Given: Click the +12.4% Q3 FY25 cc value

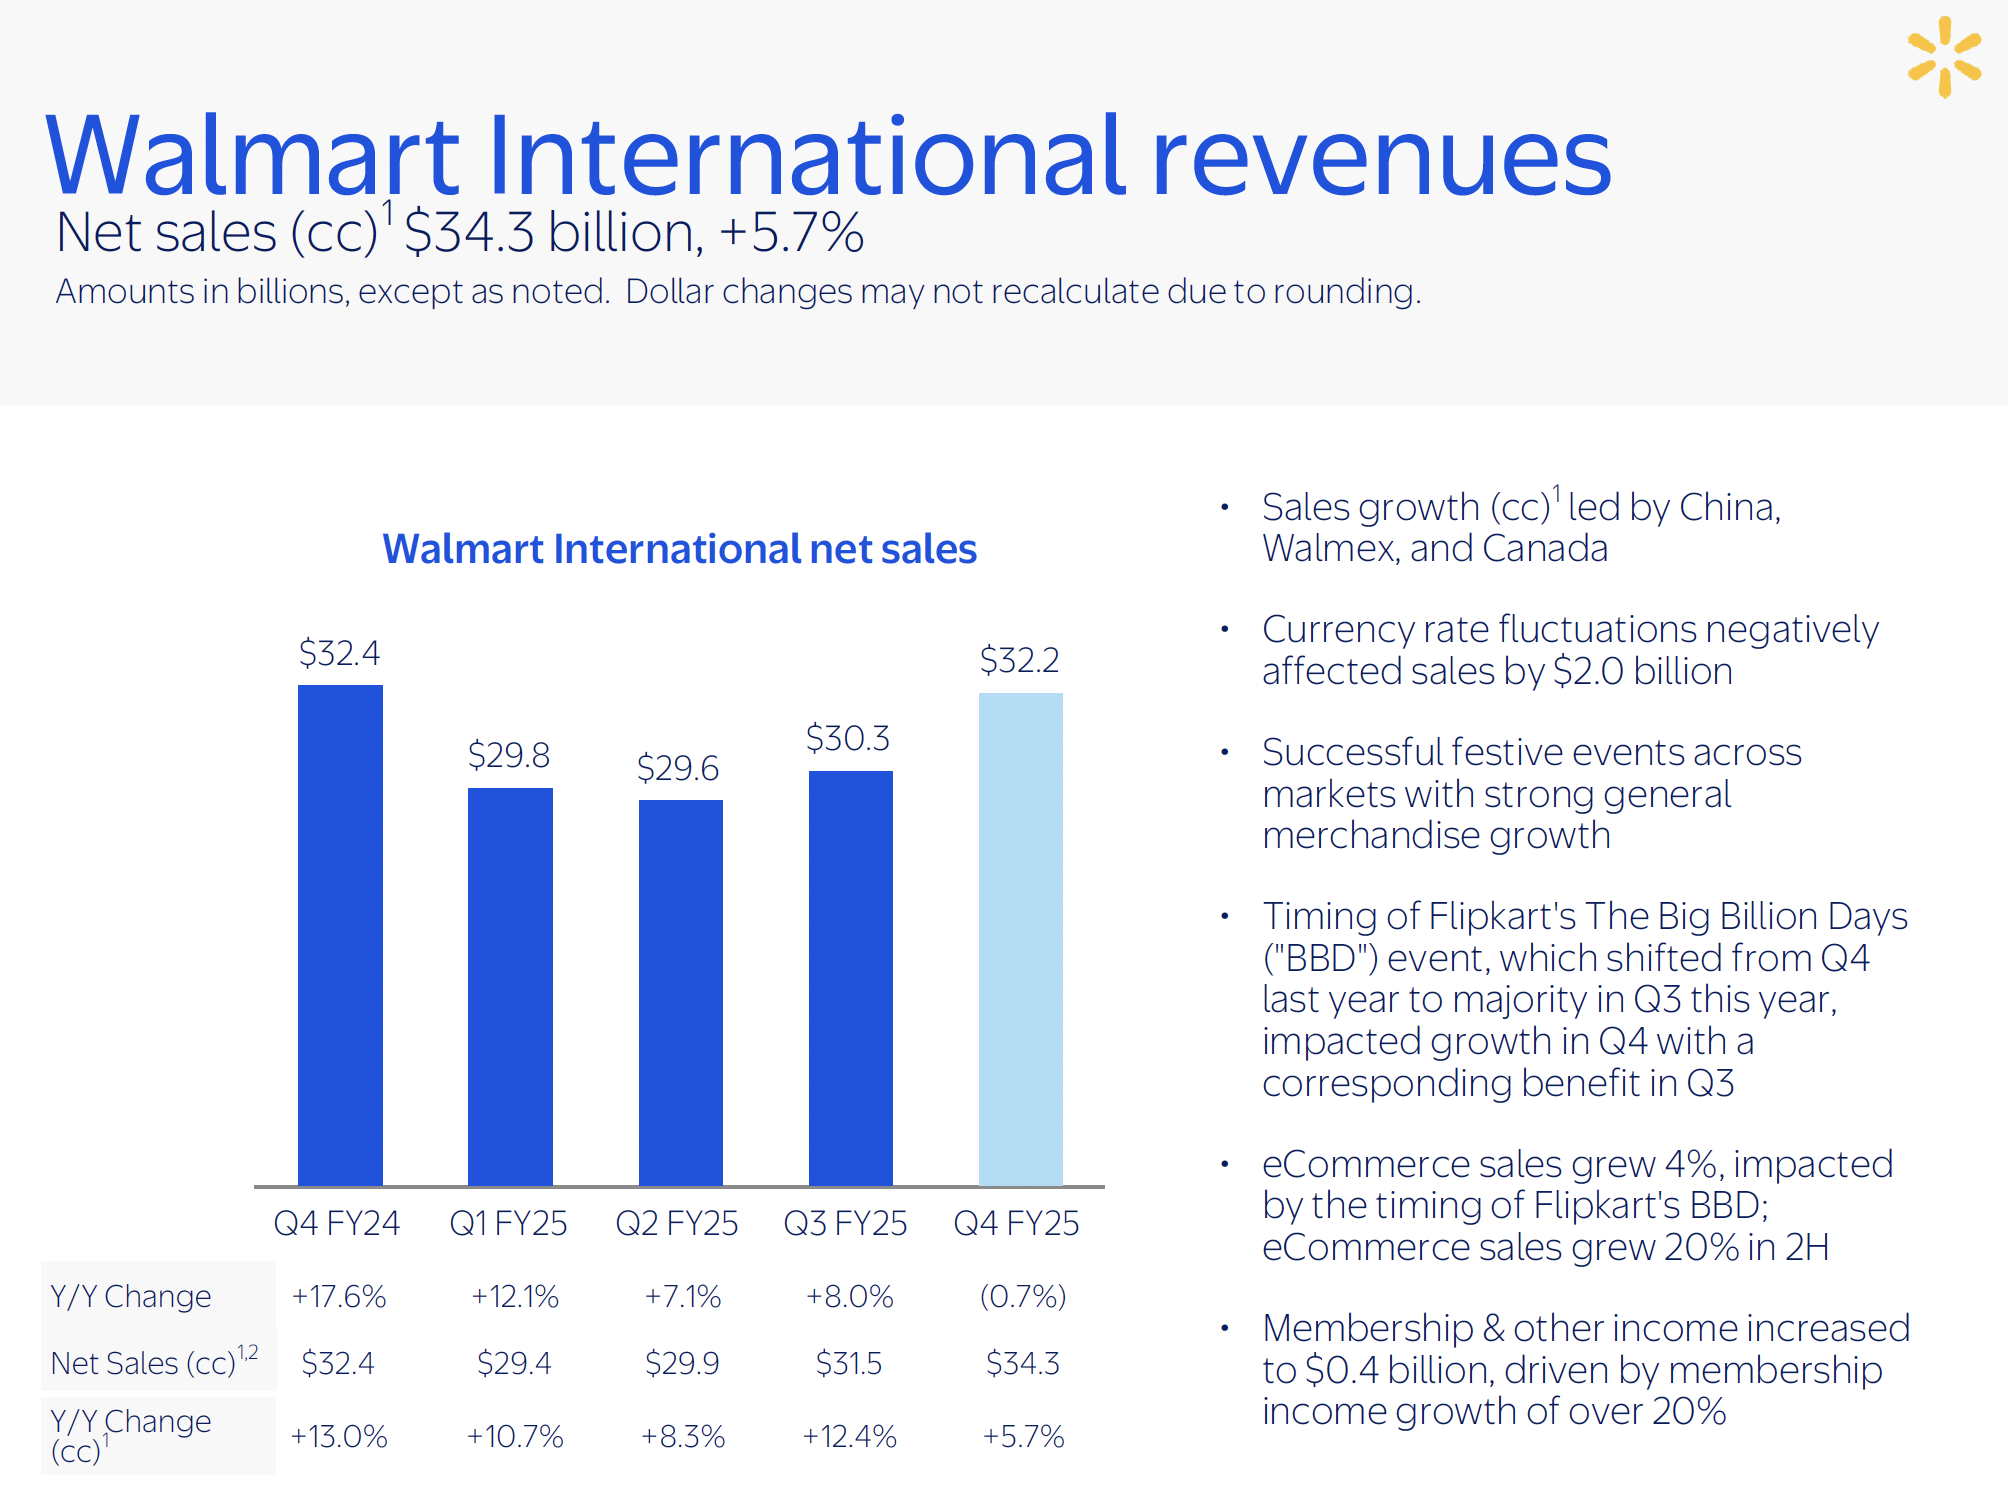Looking at the screenshot, I should [849, 1437].
